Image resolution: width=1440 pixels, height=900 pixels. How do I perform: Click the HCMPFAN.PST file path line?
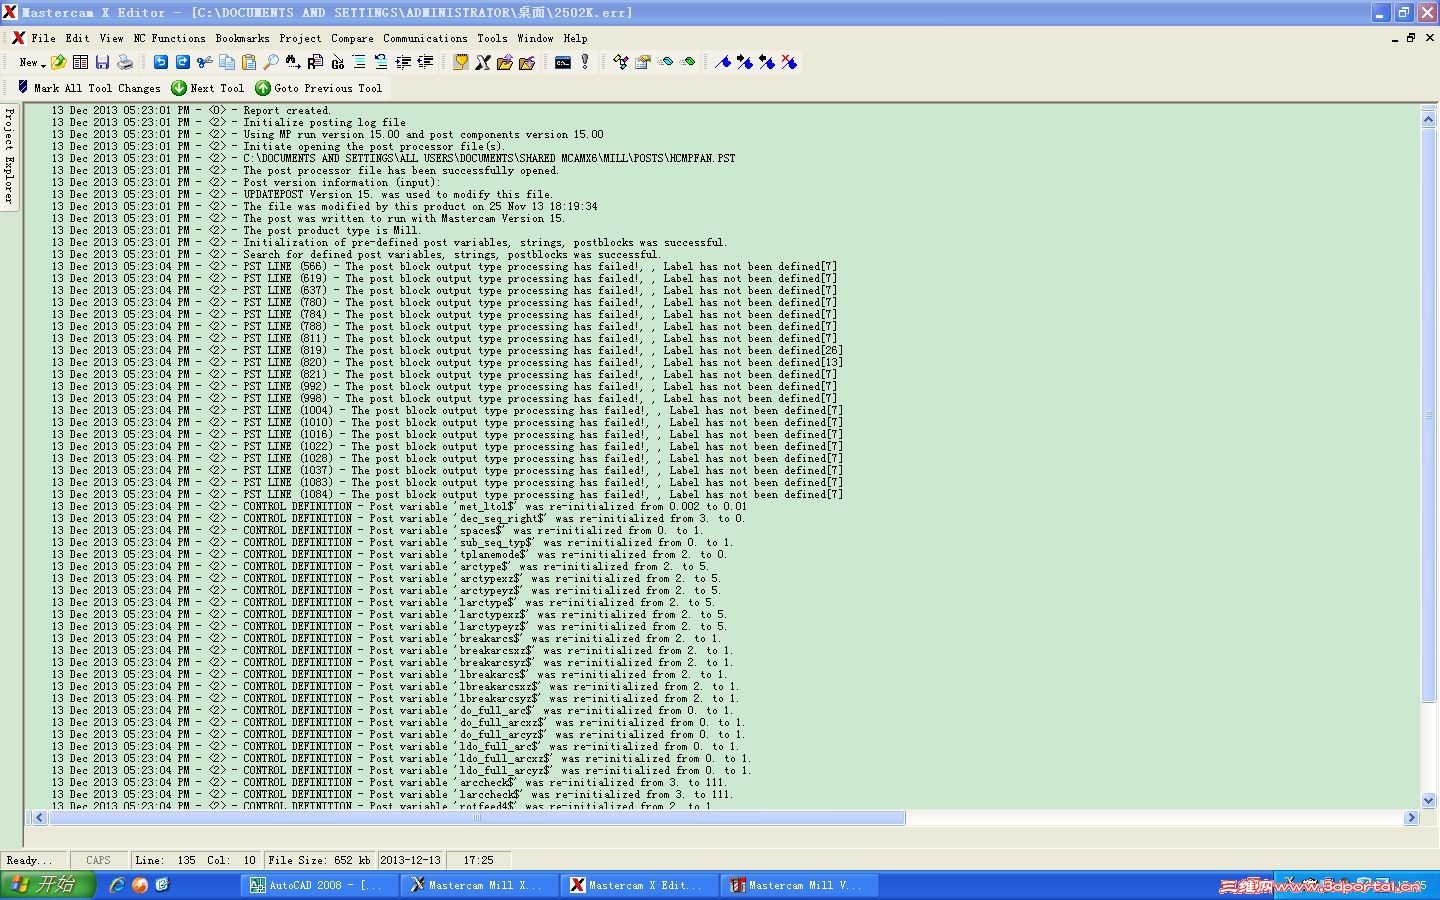pyautogui.click(x=393, y=158)
